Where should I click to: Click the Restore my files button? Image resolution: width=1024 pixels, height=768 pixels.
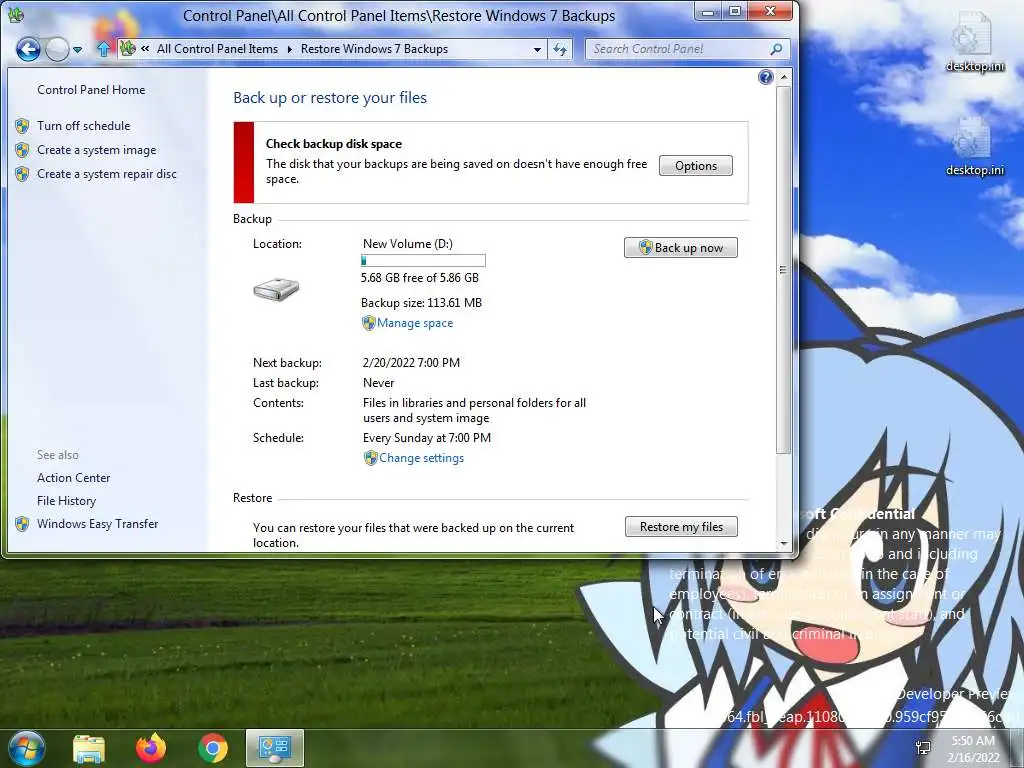pos(681,527)
